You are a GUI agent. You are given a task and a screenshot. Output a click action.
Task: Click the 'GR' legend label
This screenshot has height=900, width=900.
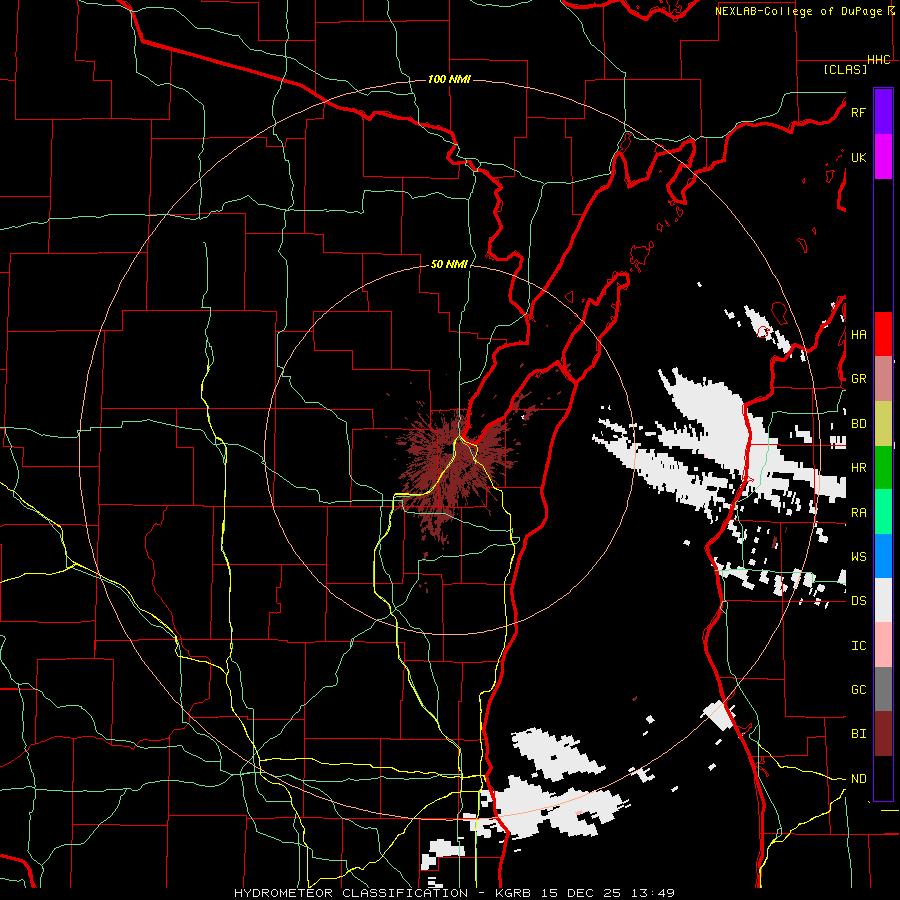click(859, 379)
